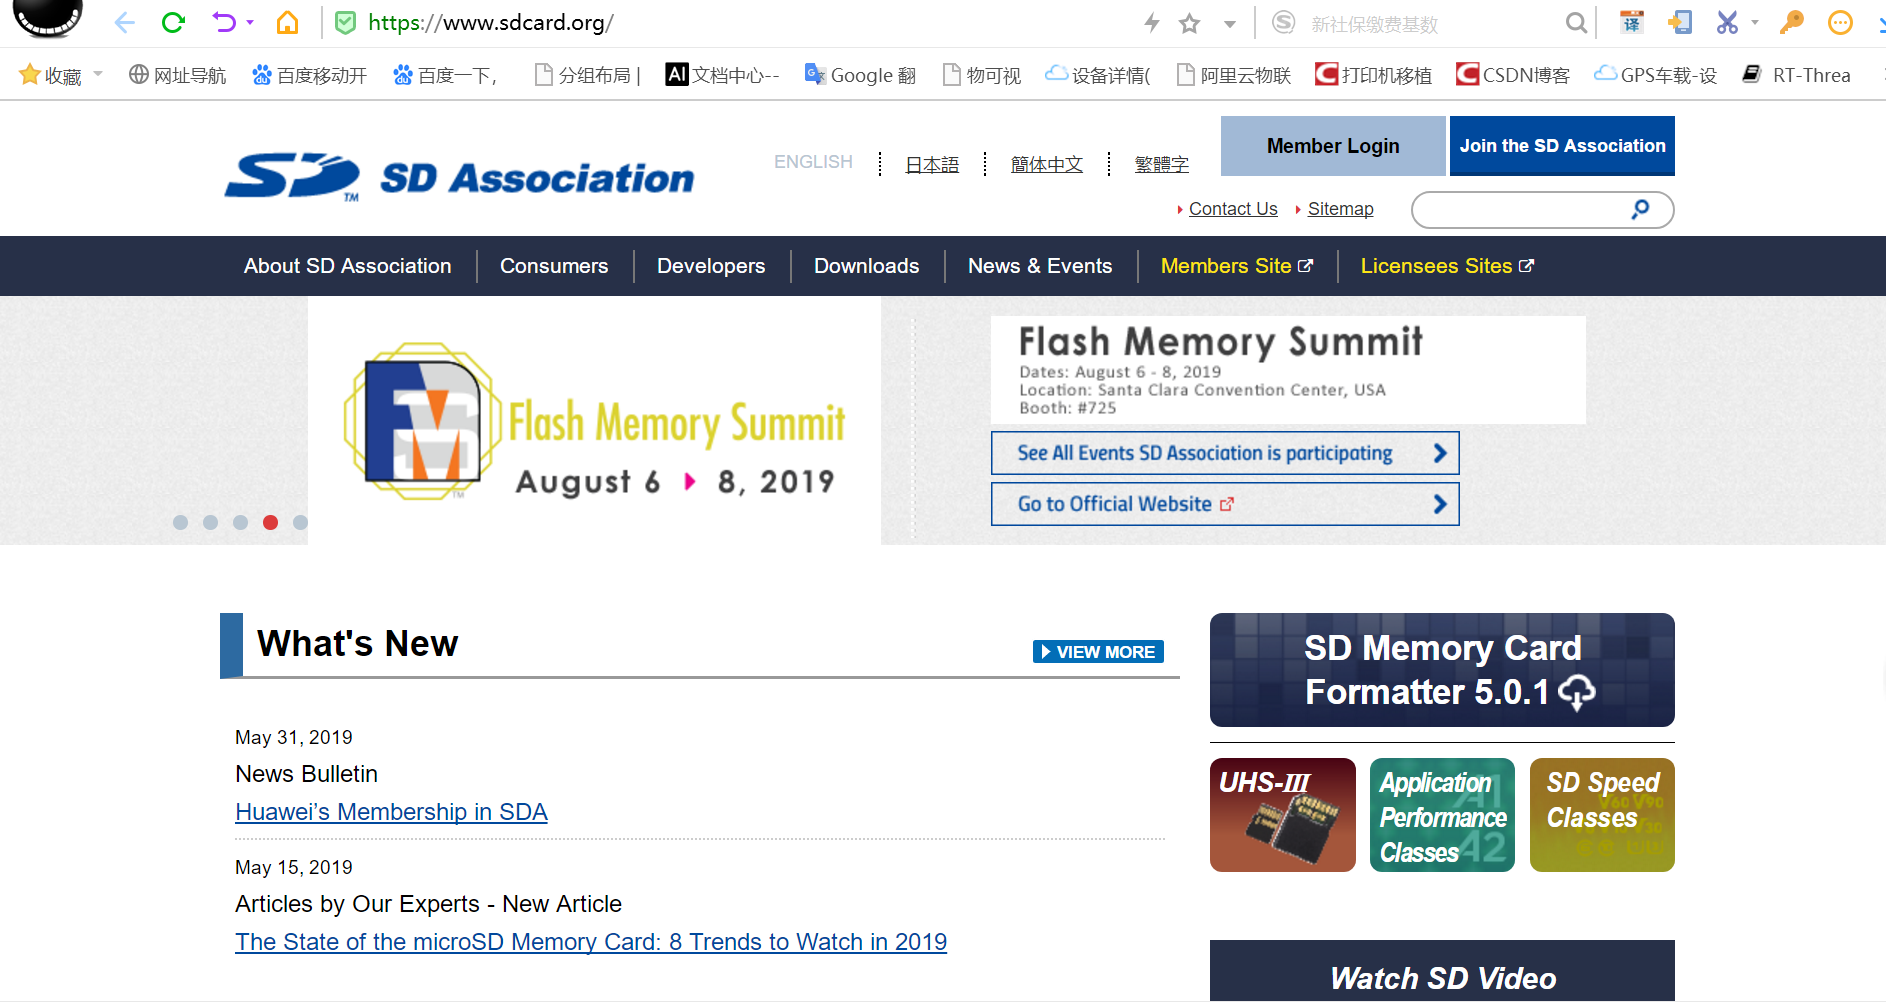The height and width of the screenshot is (1002, 1886).
Task: Click the yellow chat bubble toolbar icon
Action: (x=1840, y=22)
